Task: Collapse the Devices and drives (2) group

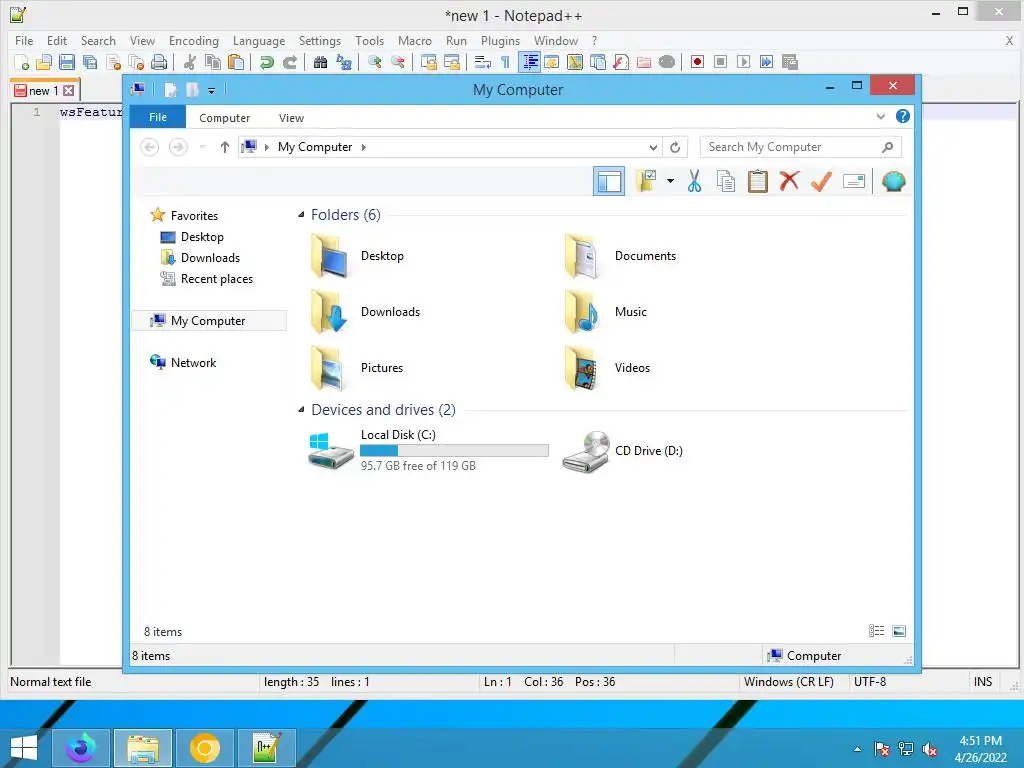Action: coord(301,409)
